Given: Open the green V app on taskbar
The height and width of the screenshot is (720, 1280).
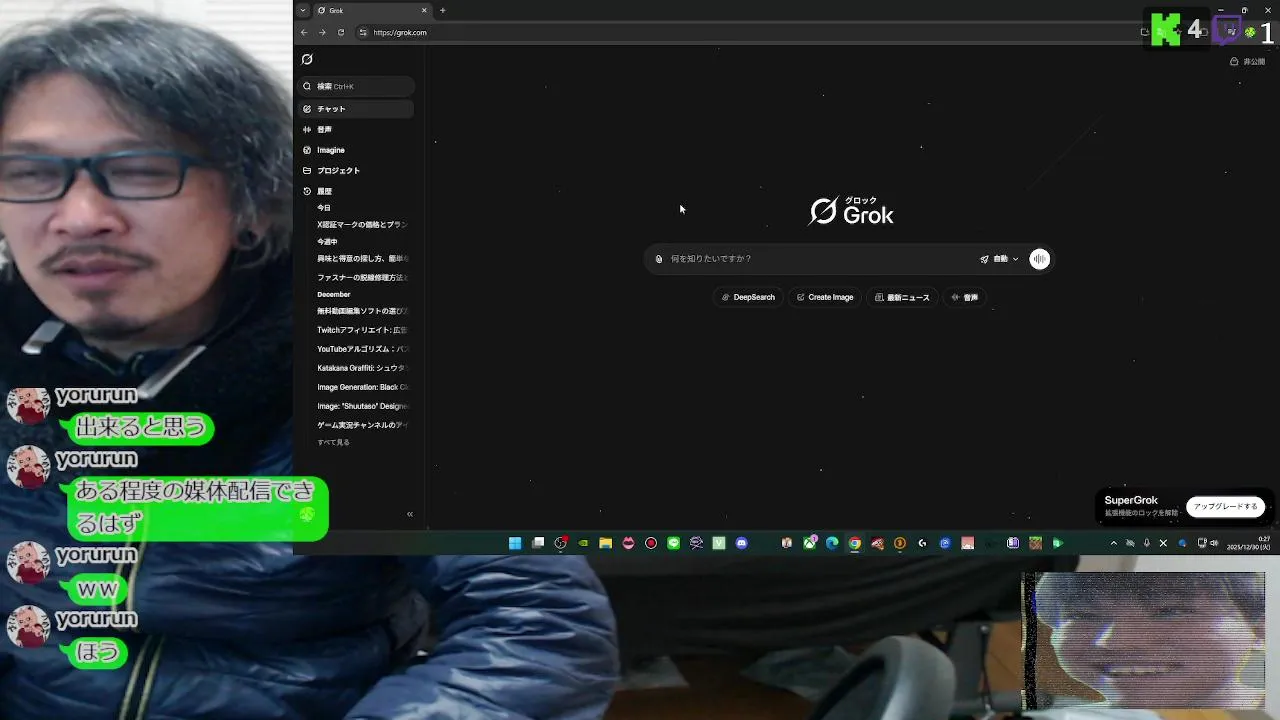Looking at the screenshot, I should [x=719, y=543].
